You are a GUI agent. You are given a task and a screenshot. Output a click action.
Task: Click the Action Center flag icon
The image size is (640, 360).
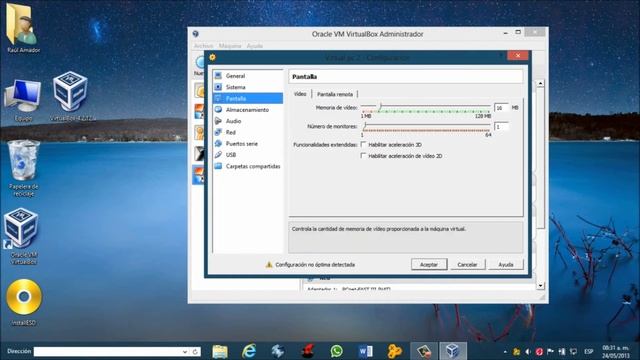550,351
